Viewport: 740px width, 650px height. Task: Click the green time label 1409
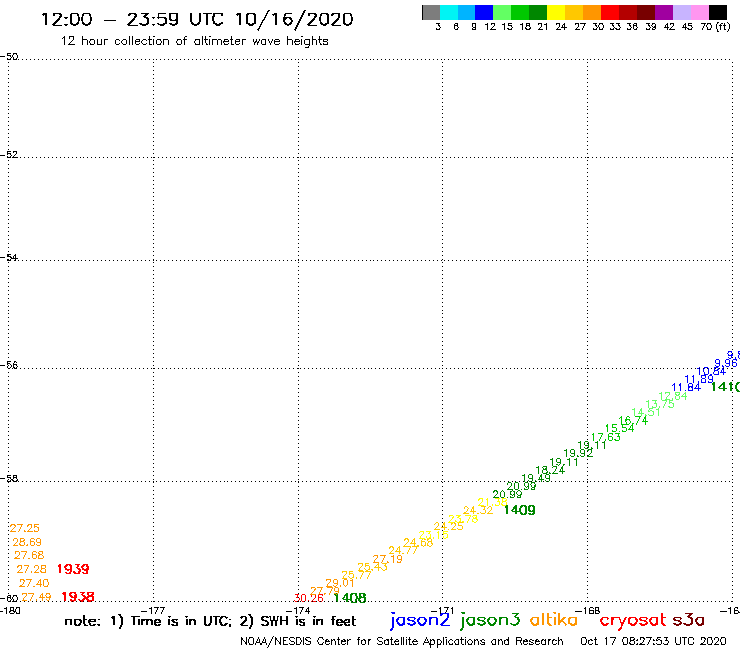point(520,510)
